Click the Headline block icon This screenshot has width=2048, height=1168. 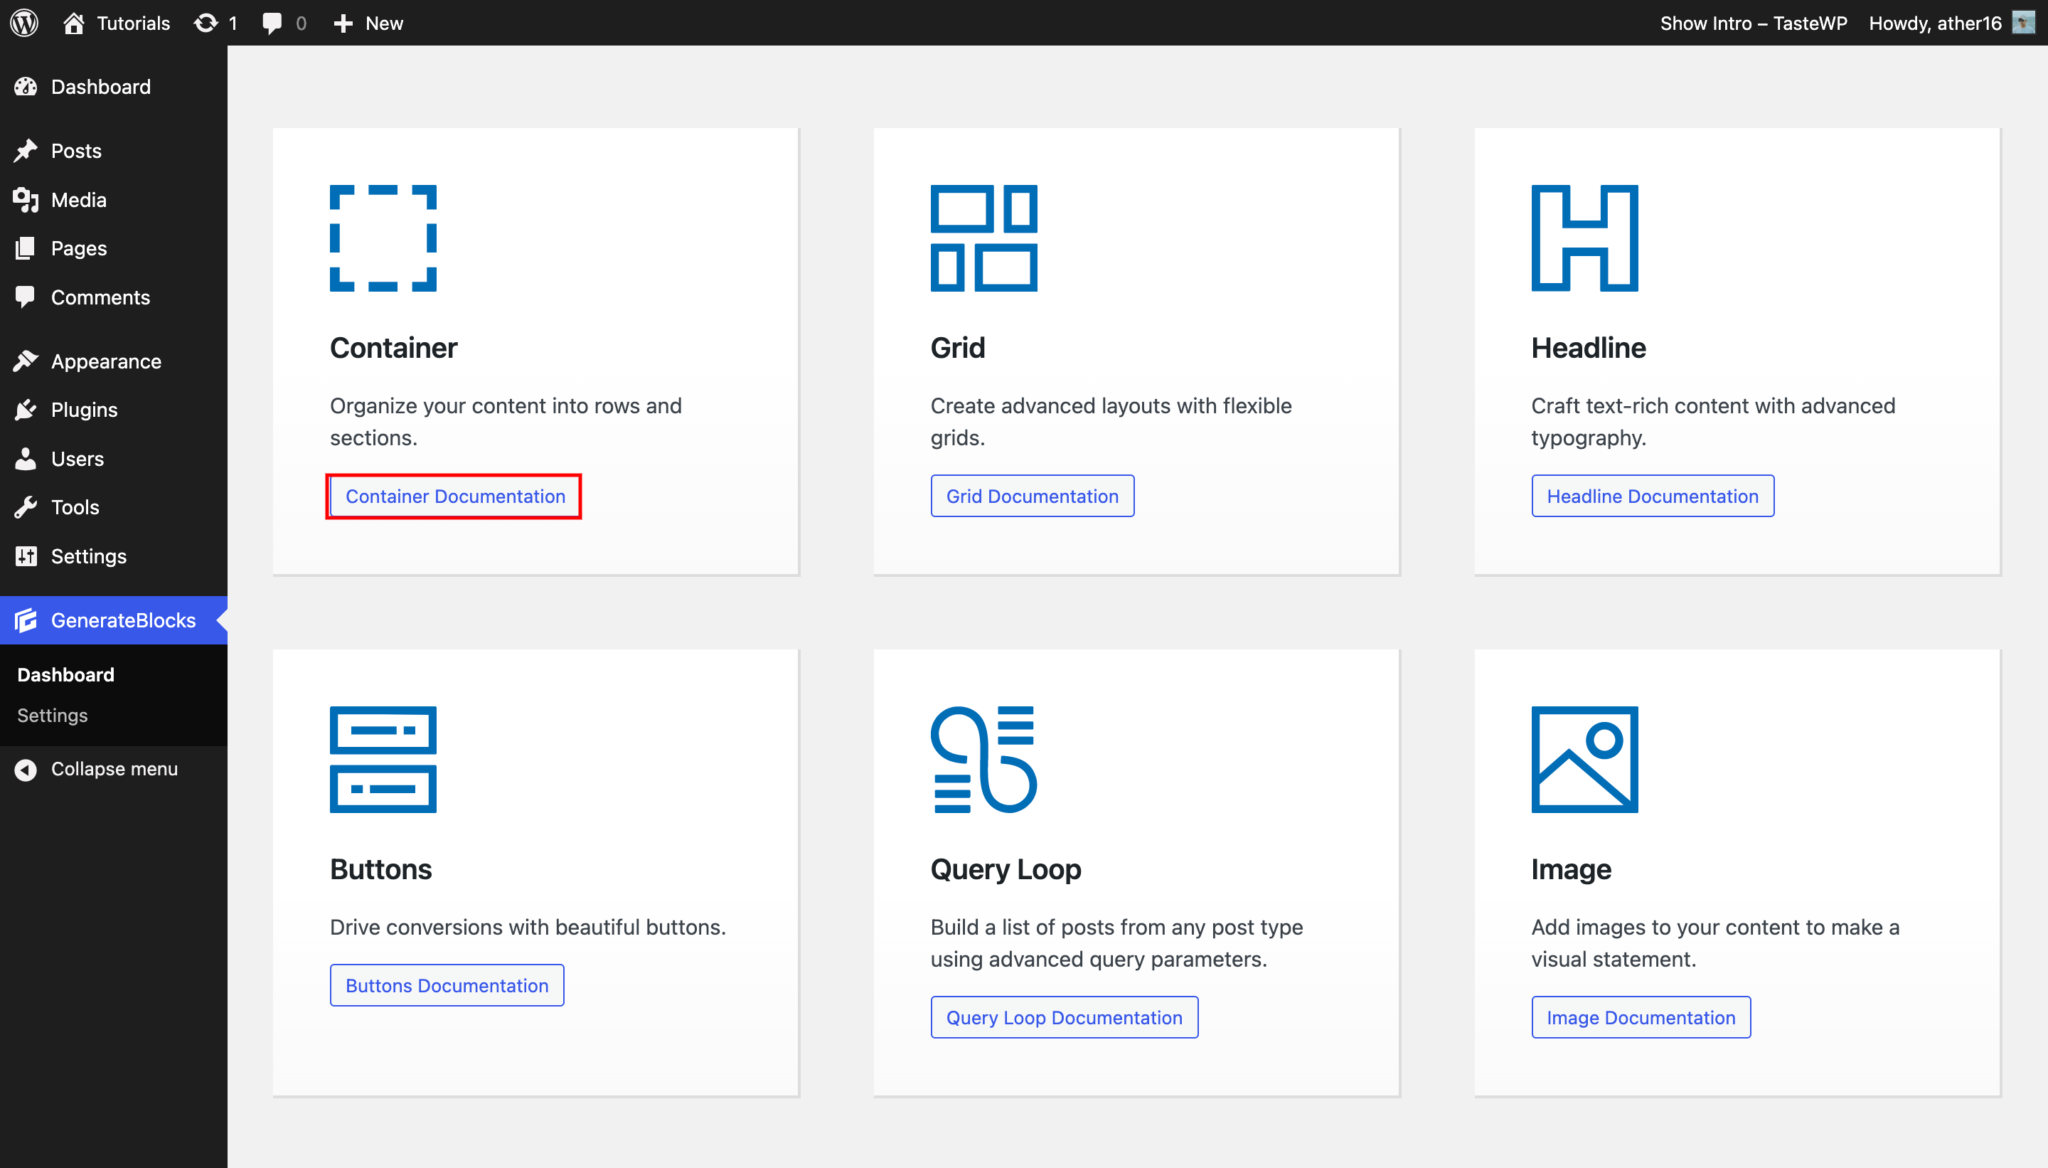click(1583, 238)
